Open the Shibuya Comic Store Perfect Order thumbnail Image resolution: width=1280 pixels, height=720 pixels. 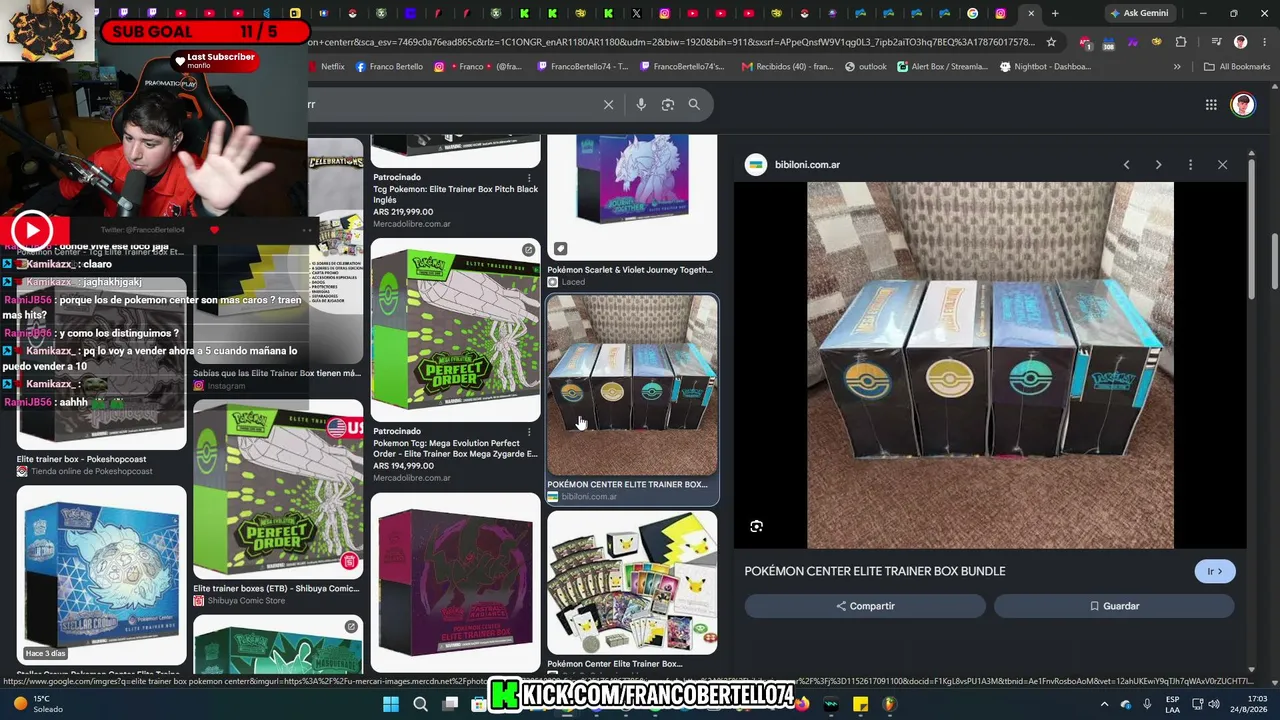278,490
